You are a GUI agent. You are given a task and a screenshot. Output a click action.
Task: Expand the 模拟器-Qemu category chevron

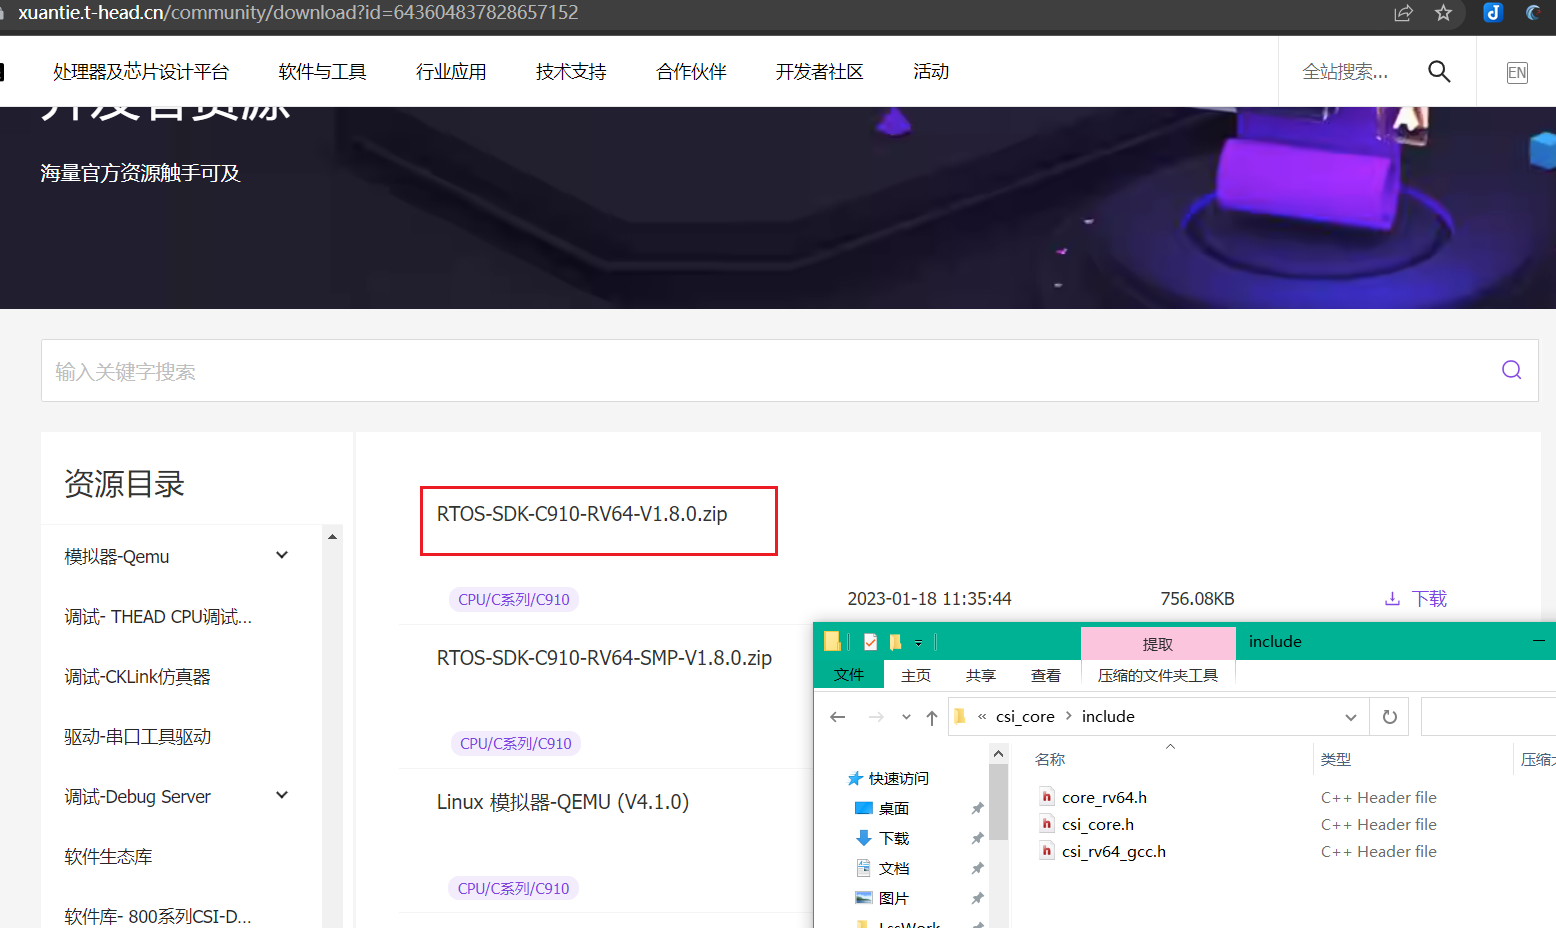[x=282, y=555]
